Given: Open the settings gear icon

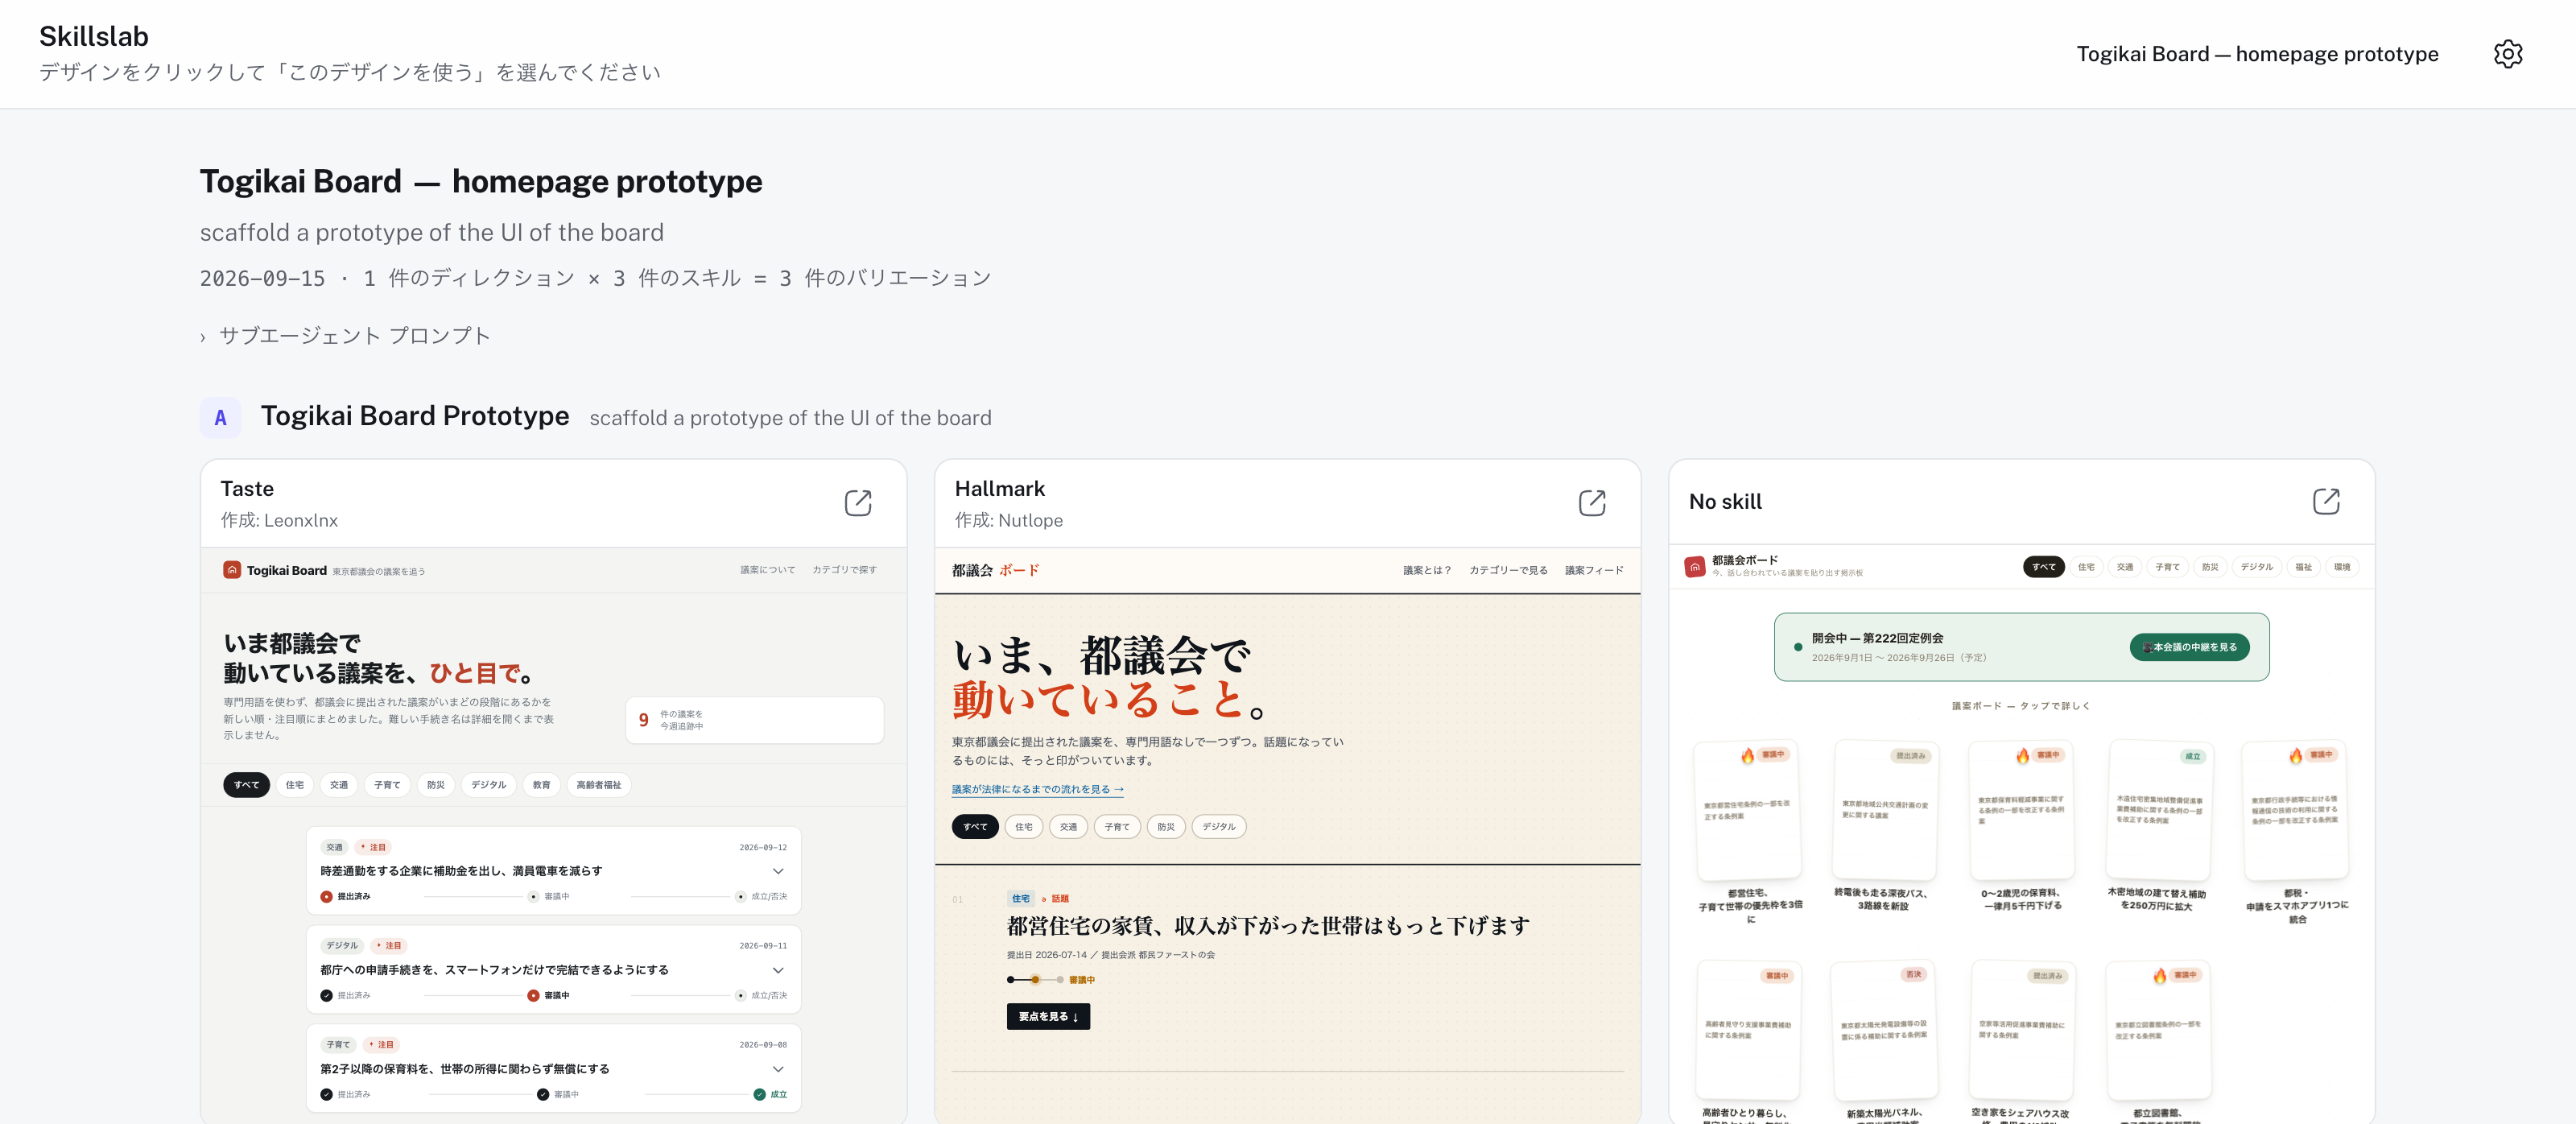Looking at the screenshot, I should pos(2507,54).
